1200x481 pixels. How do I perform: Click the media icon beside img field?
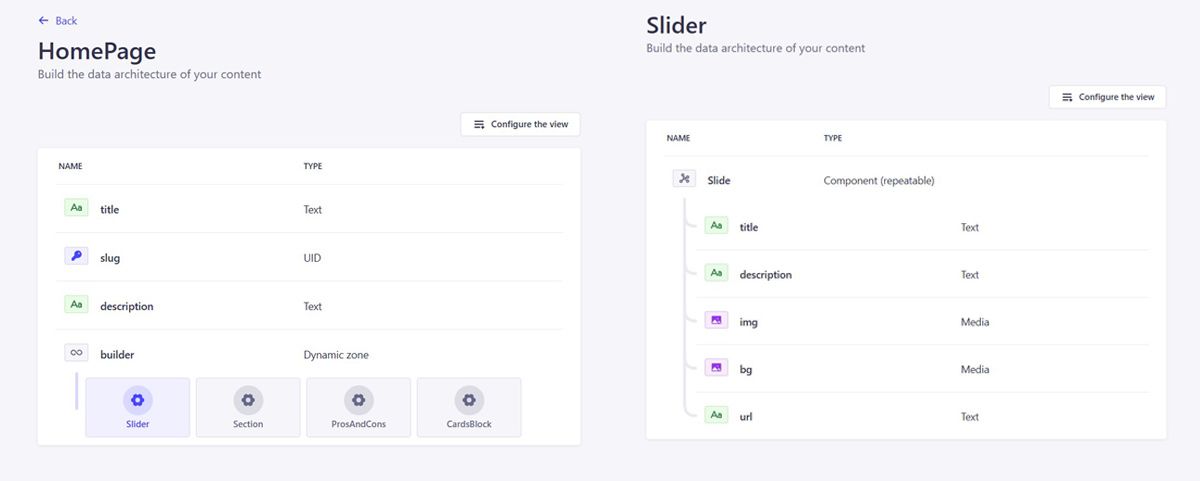pyautogui.click(x=716, y=321)
